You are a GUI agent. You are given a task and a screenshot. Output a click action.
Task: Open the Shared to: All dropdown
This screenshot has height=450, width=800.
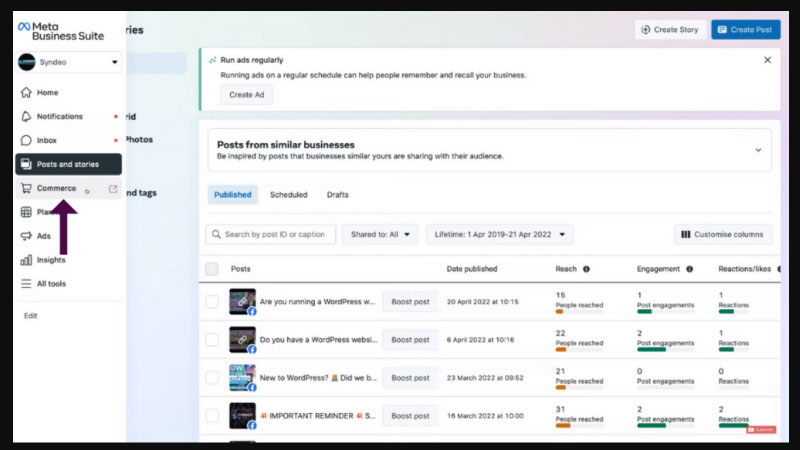[380, 235]
